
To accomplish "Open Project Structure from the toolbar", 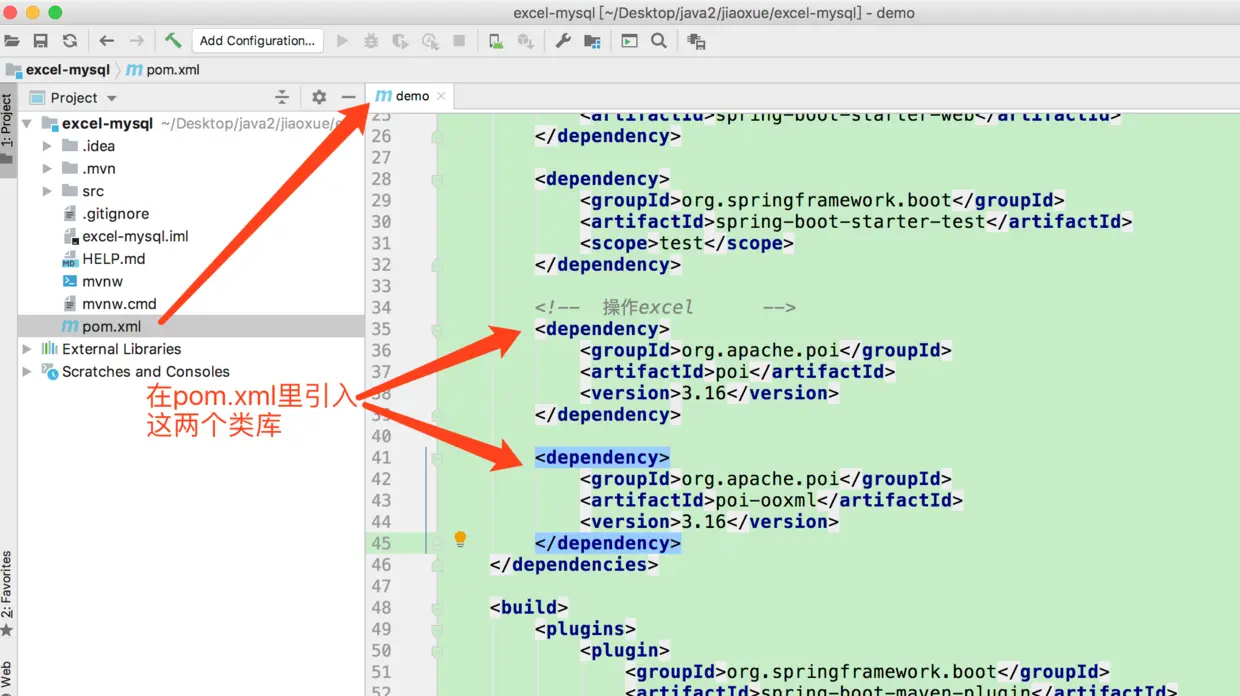I will (x=593, y=41).
